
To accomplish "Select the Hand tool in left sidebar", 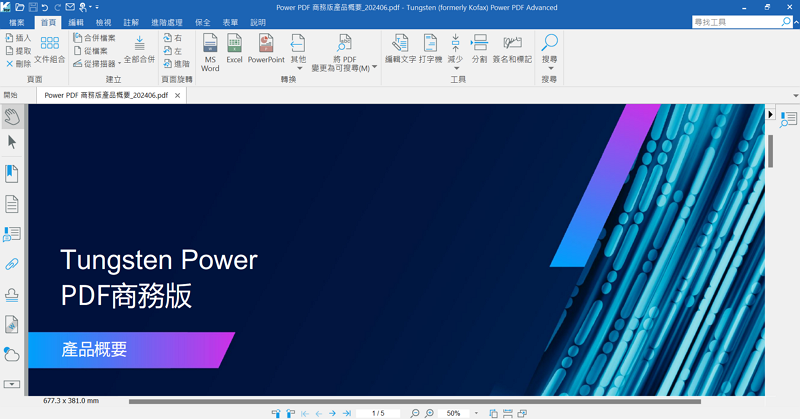I will point(12,116).
